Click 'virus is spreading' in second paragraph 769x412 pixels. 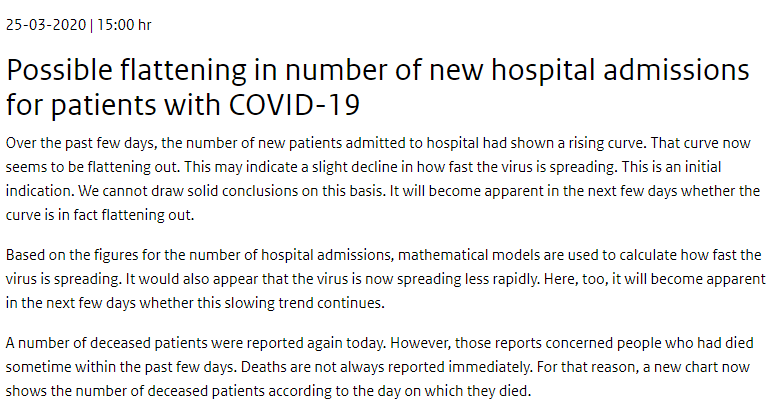click(63, 279)
